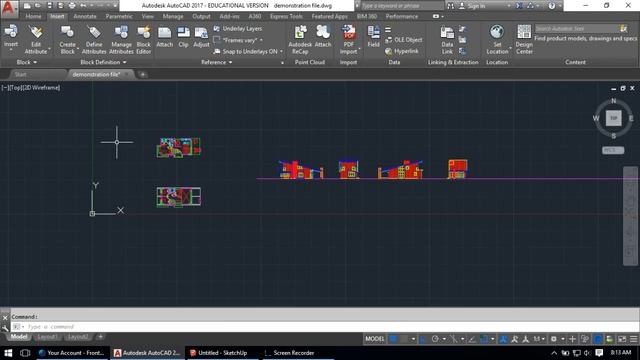Open the Data Link manager

(x=447, y=40)
